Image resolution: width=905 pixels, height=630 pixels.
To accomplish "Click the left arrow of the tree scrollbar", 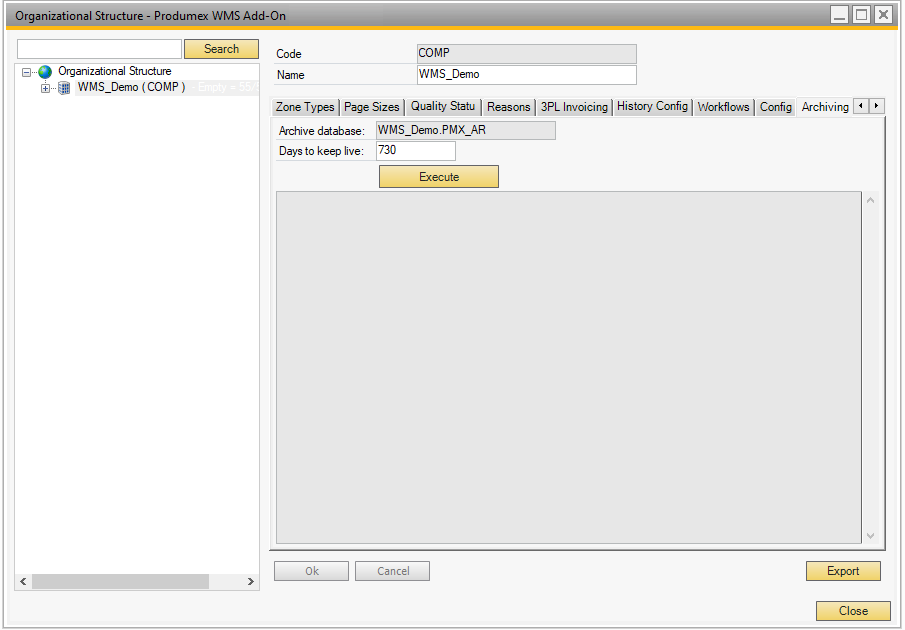I will click(21, 581).
